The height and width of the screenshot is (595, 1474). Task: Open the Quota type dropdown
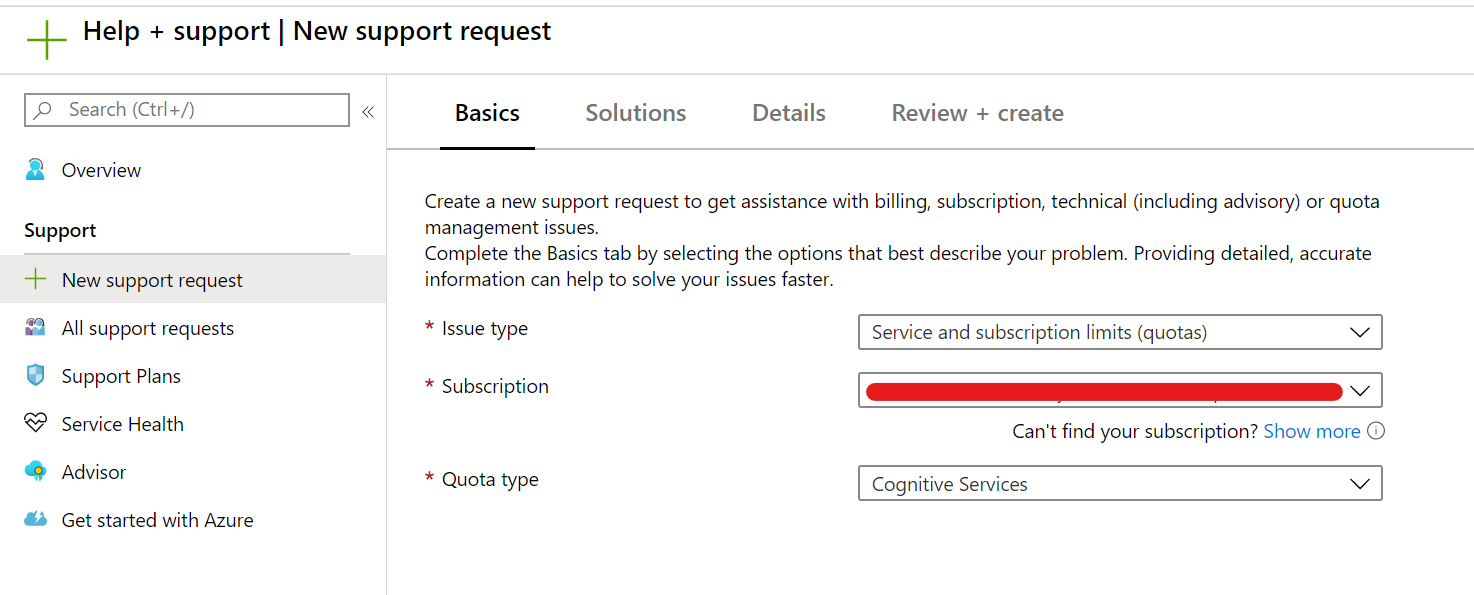pyautogui.click(x=1120, y=484)
